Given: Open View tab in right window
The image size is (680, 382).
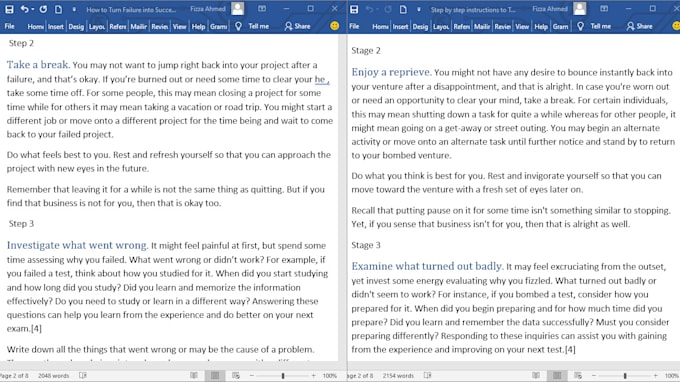Looking at the screenshot, I should pyautogui.click(x=522, y=26).
